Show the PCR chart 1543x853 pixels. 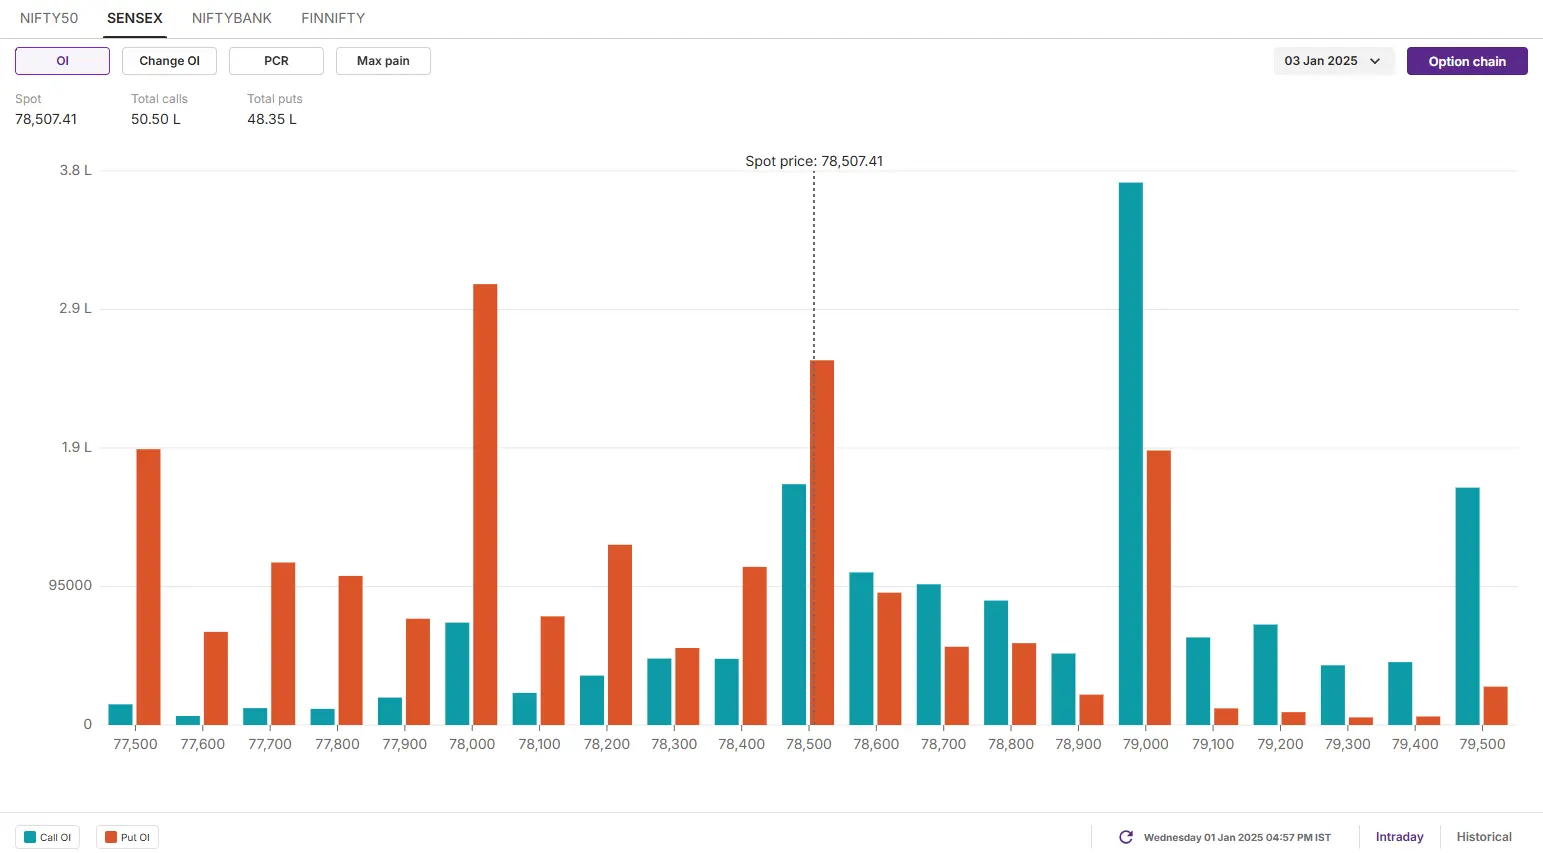(276, 61)
